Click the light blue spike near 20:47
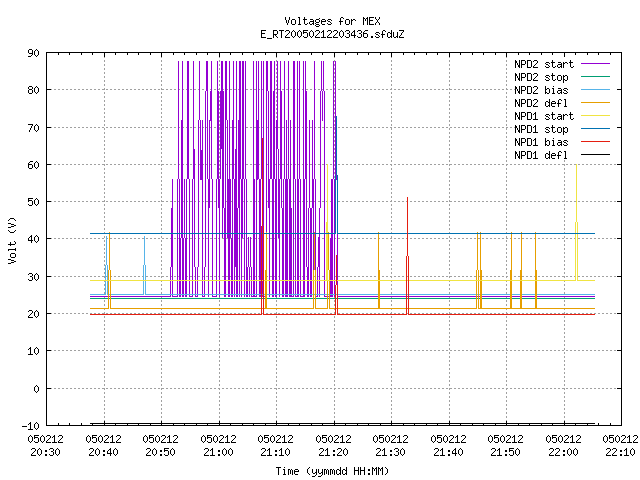 (144, 265)
